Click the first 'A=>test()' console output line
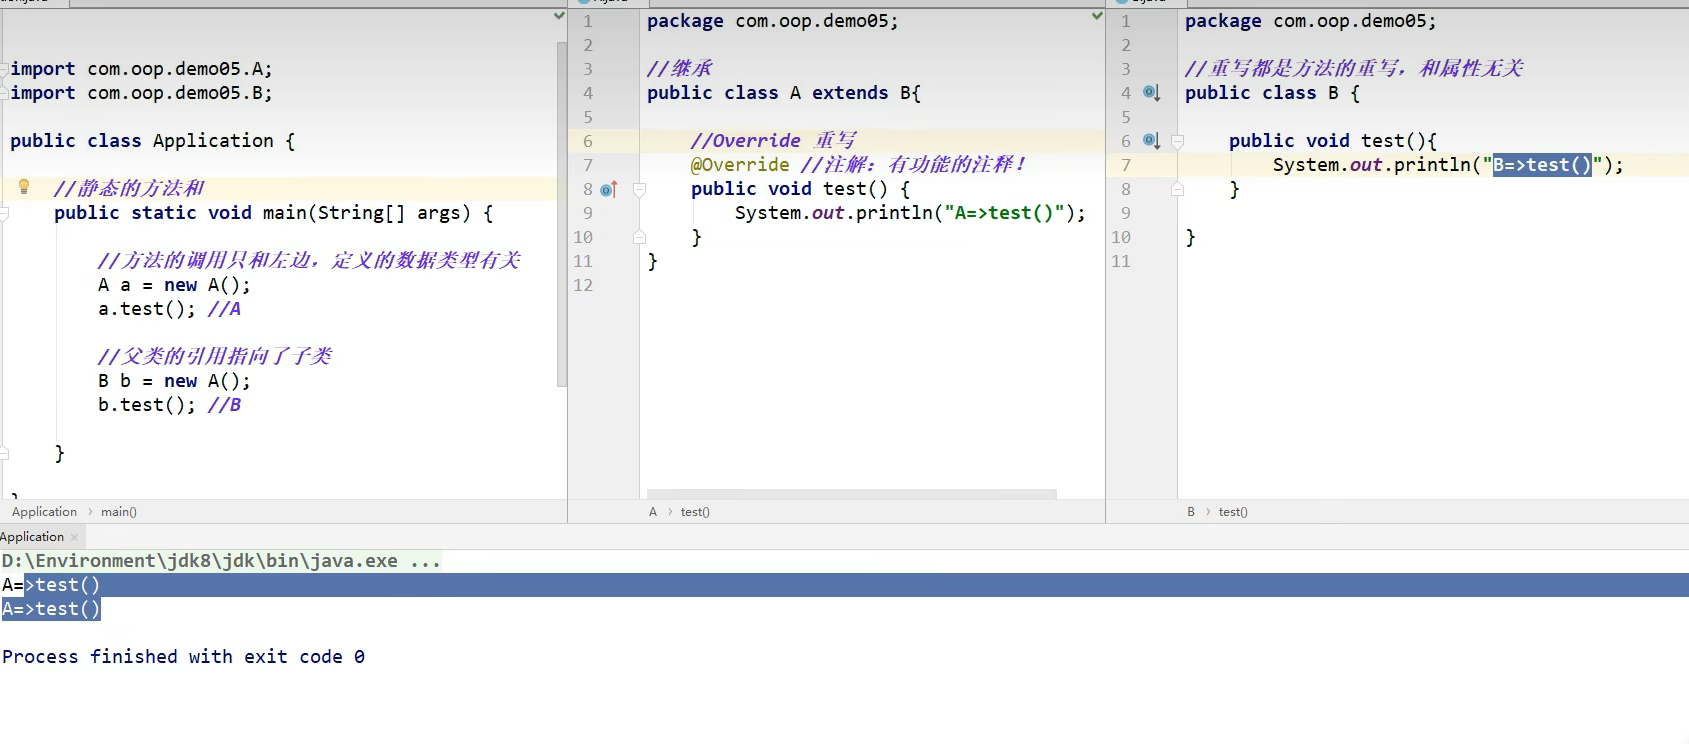The height and width of the screenshot is (744, 1689). pyautogui.click(x=51, y=585)
